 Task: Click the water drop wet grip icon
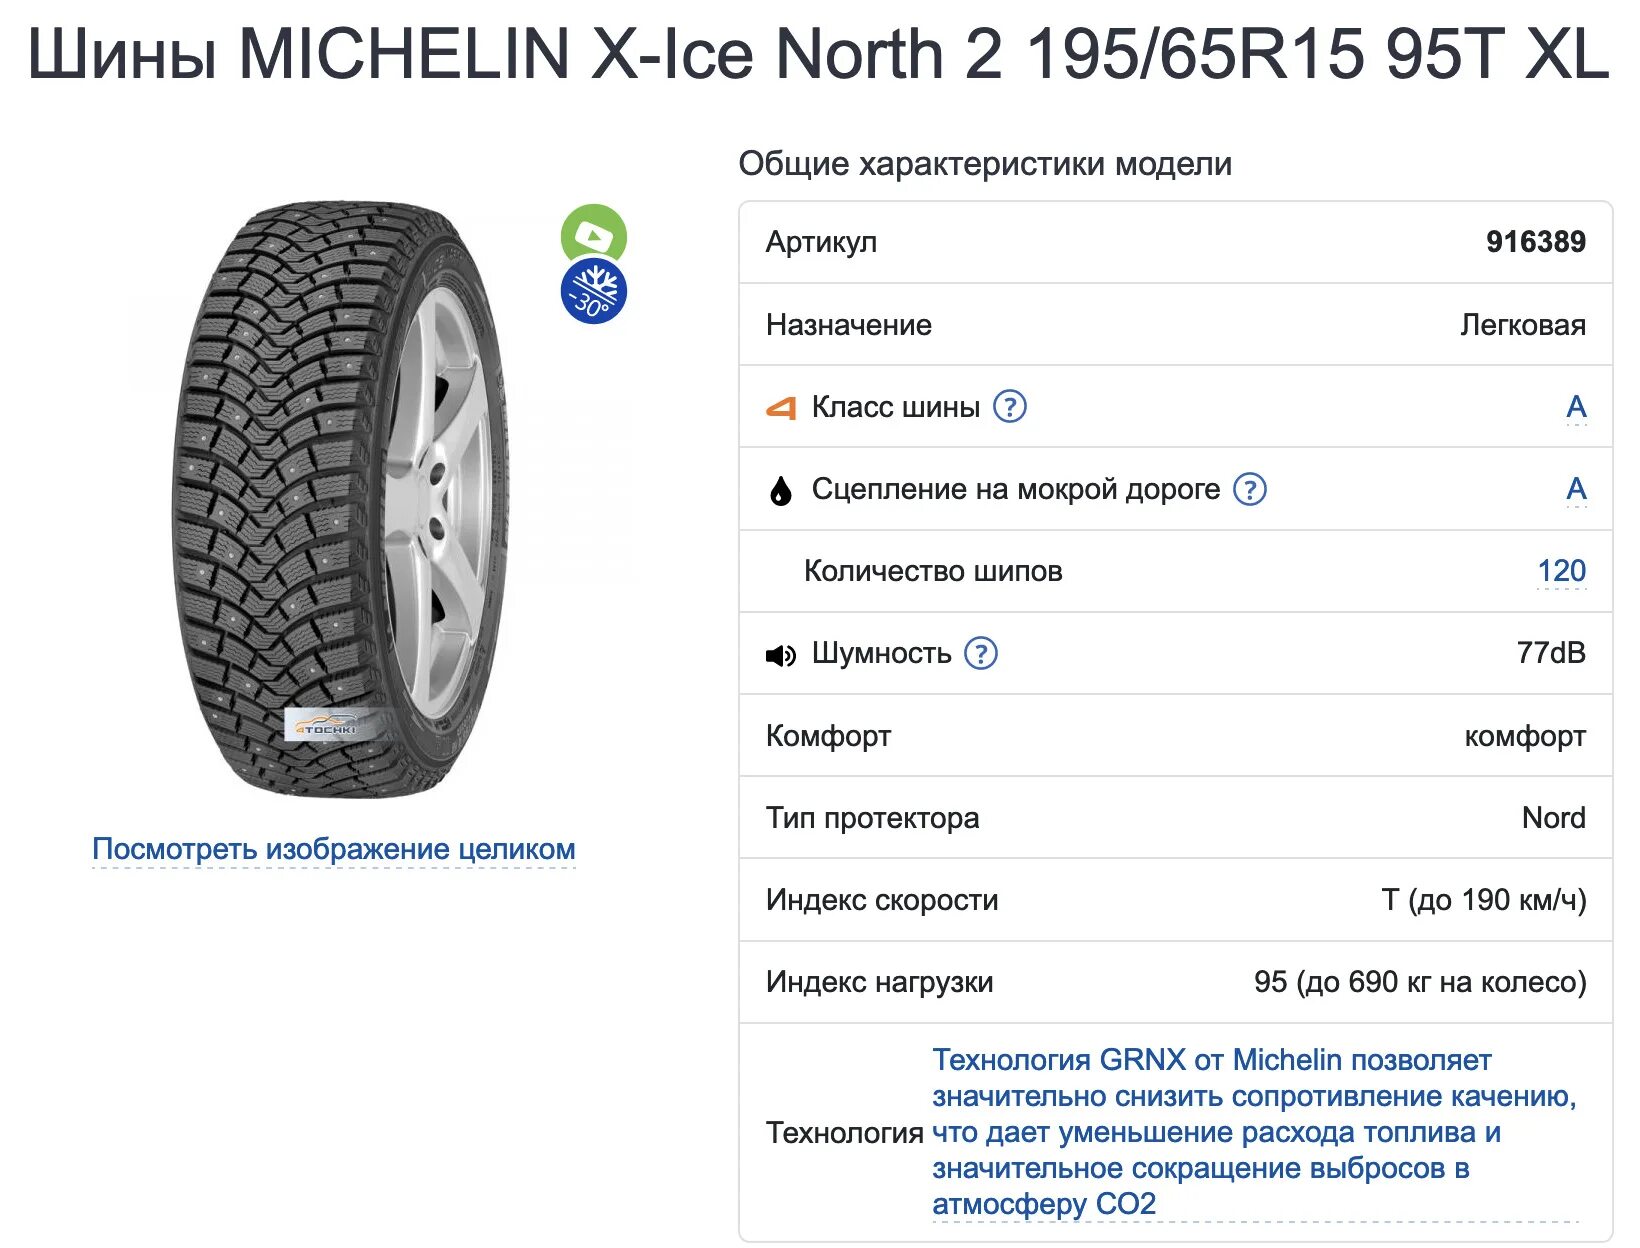point(781,490)
